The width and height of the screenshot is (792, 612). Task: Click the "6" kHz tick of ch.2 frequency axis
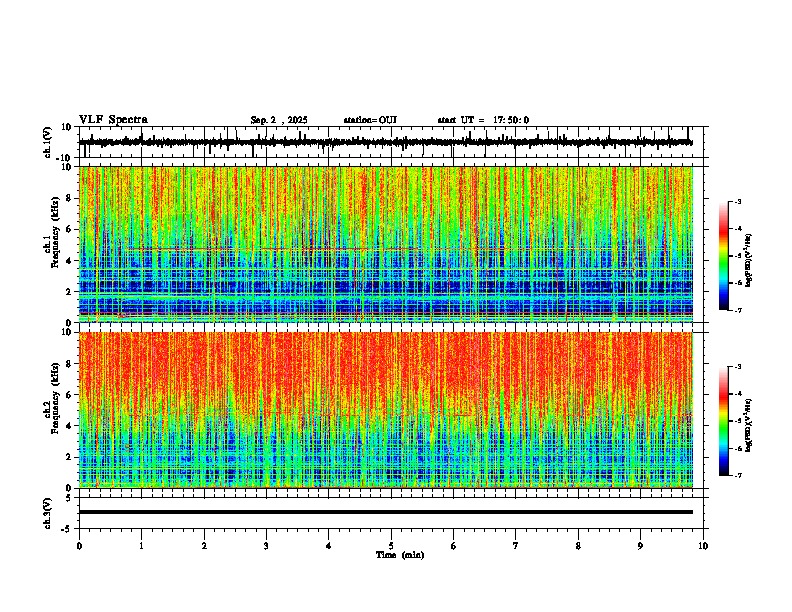pos(69,395)
